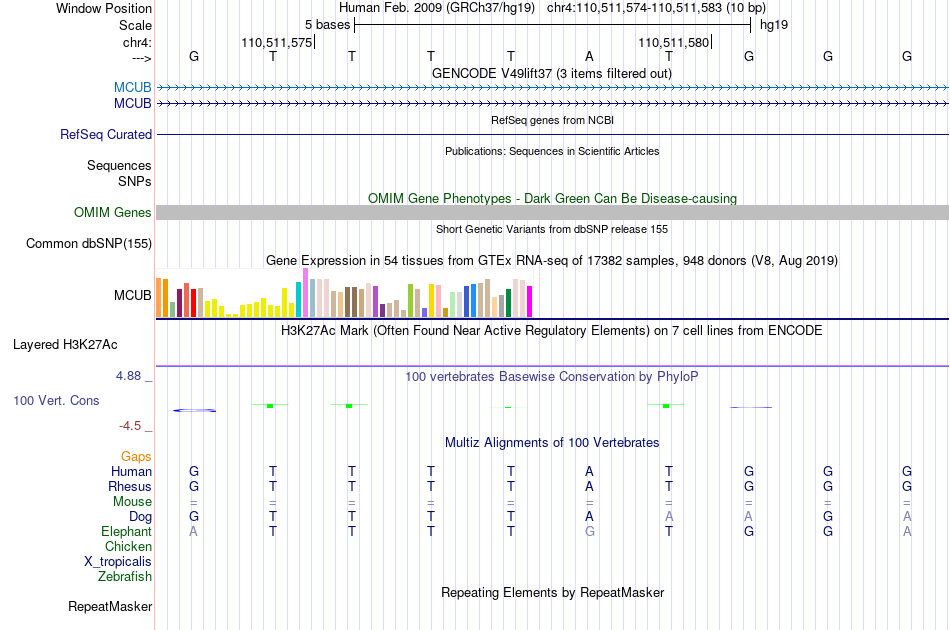
Task: Click the Human Feb. 2009 (GRCh37/hg19) text
Action: point(437,8)
